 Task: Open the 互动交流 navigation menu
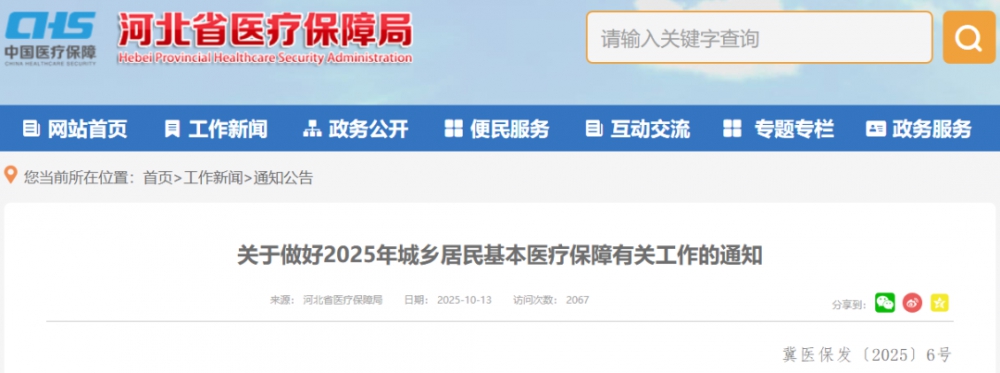click(x=638, y=129)
